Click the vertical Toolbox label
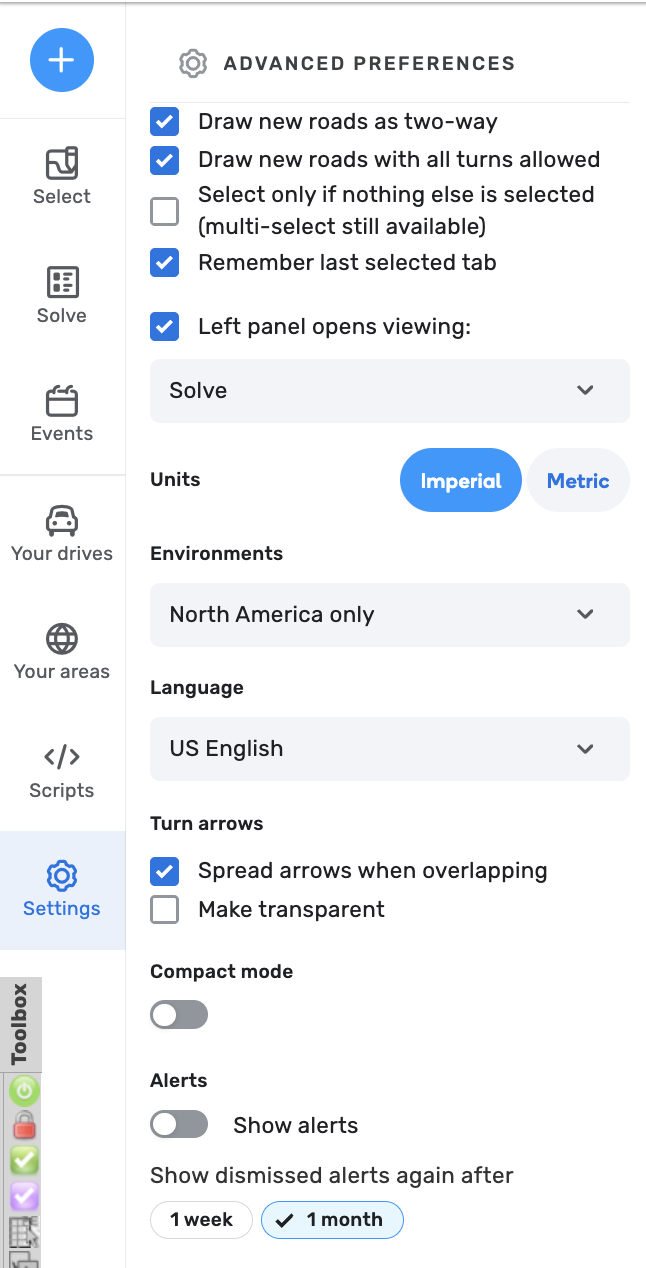 (20, 1024)
